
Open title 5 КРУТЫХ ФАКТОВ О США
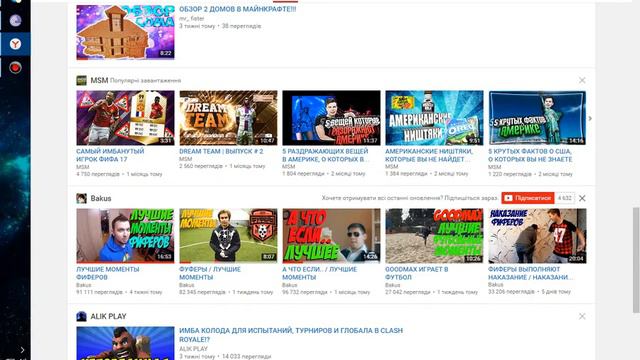[530, 155]
